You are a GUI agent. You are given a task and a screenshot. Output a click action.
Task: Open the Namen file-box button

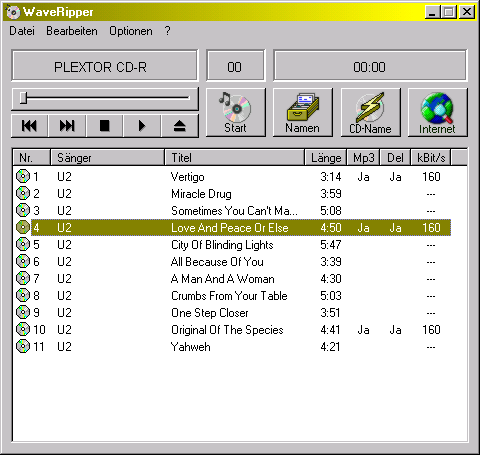tap(303, 112)
